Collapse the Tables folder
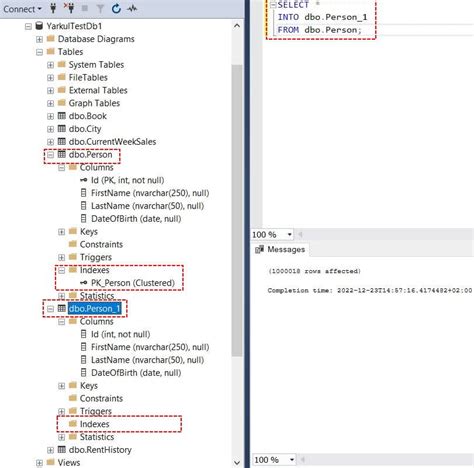This screenshot has height=468, width=474. tap(39, 52)
